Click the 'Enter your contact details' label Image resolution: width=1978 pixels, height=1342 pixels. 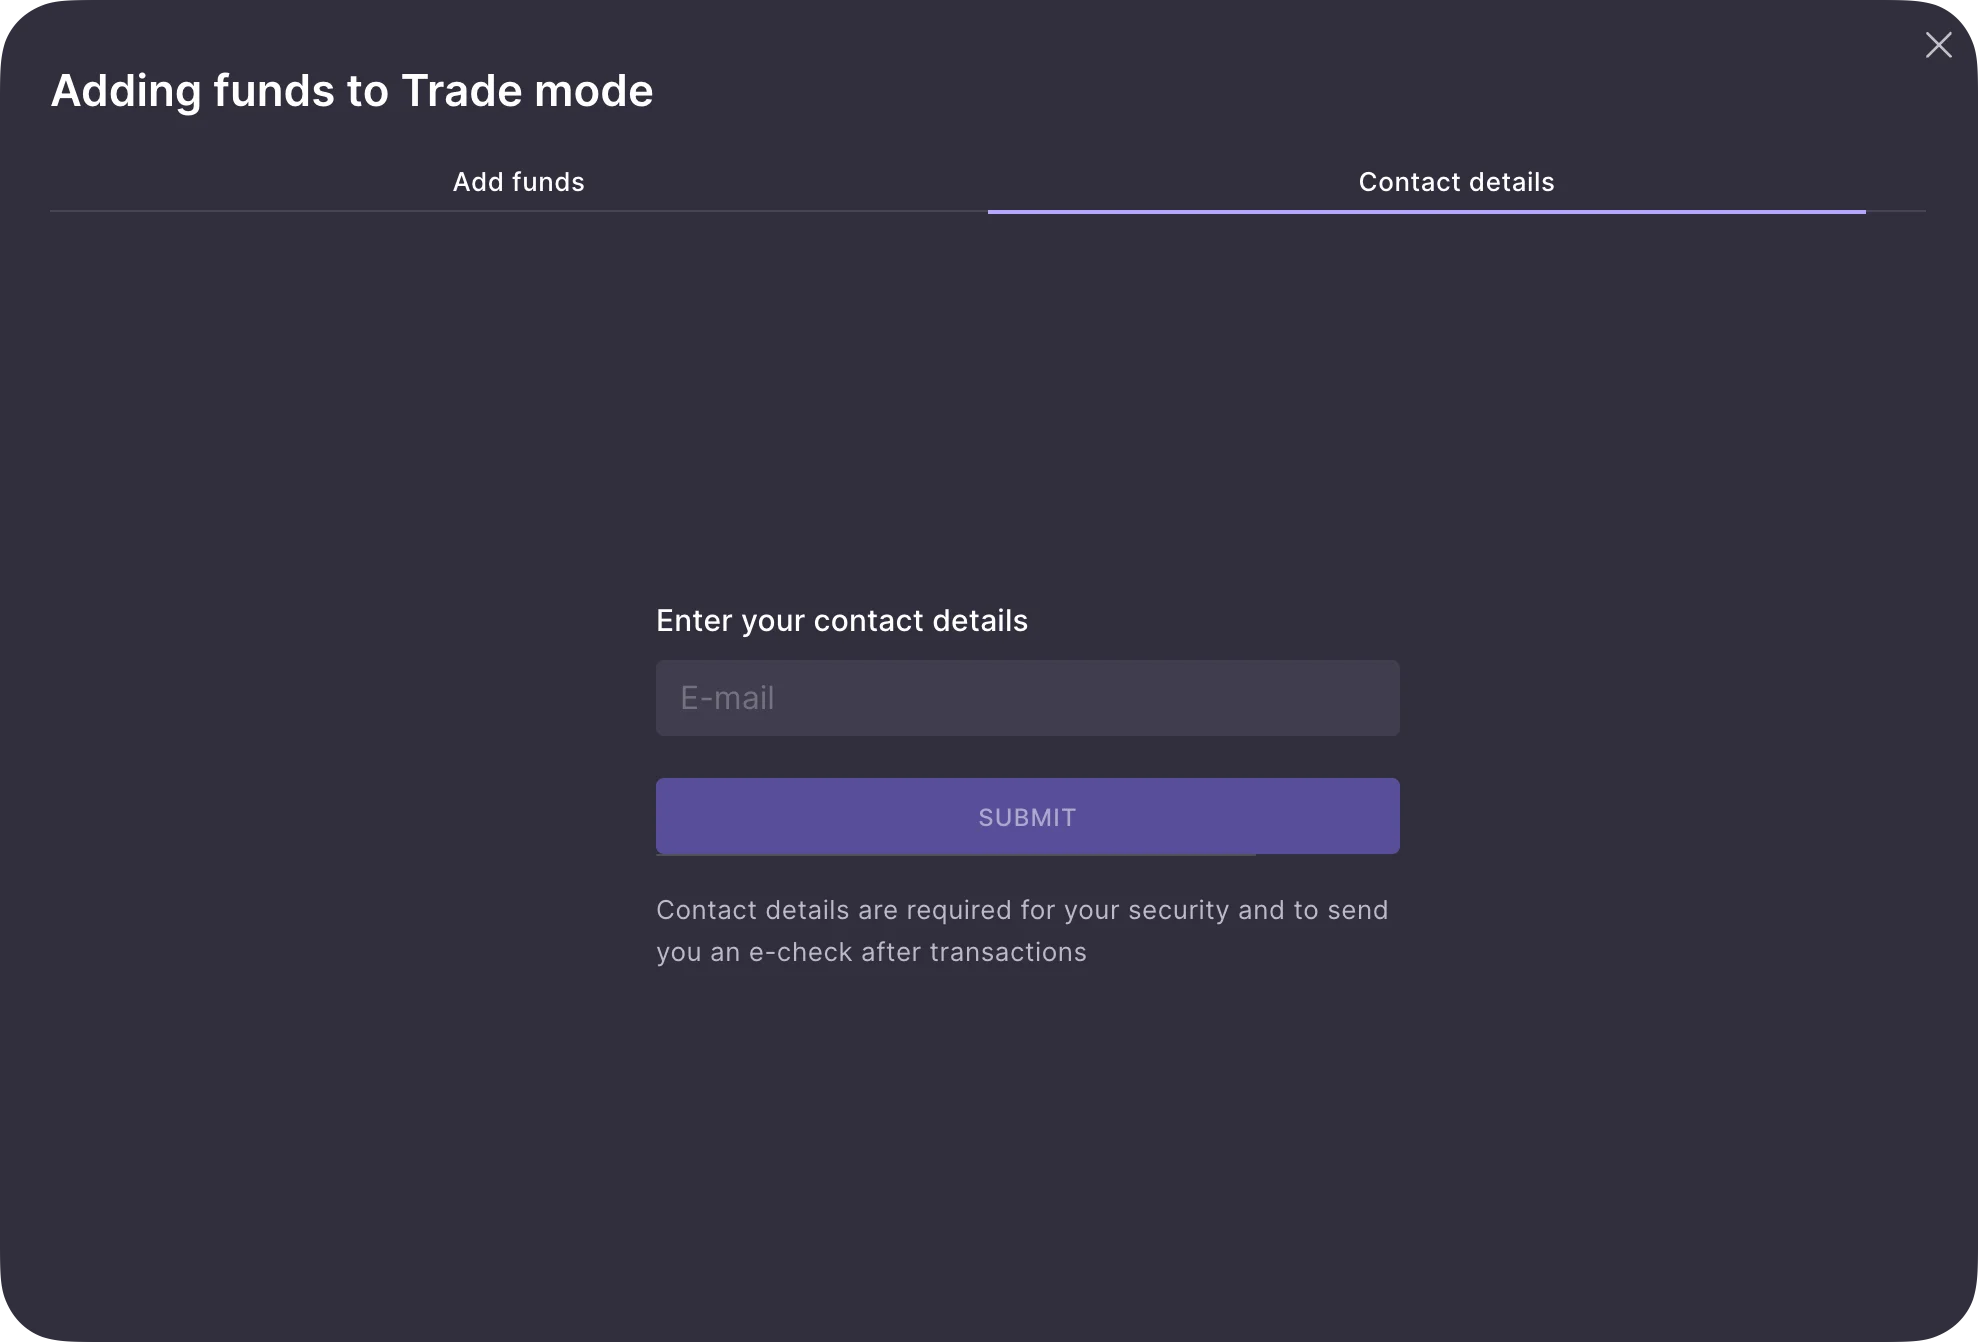point(841,621)
